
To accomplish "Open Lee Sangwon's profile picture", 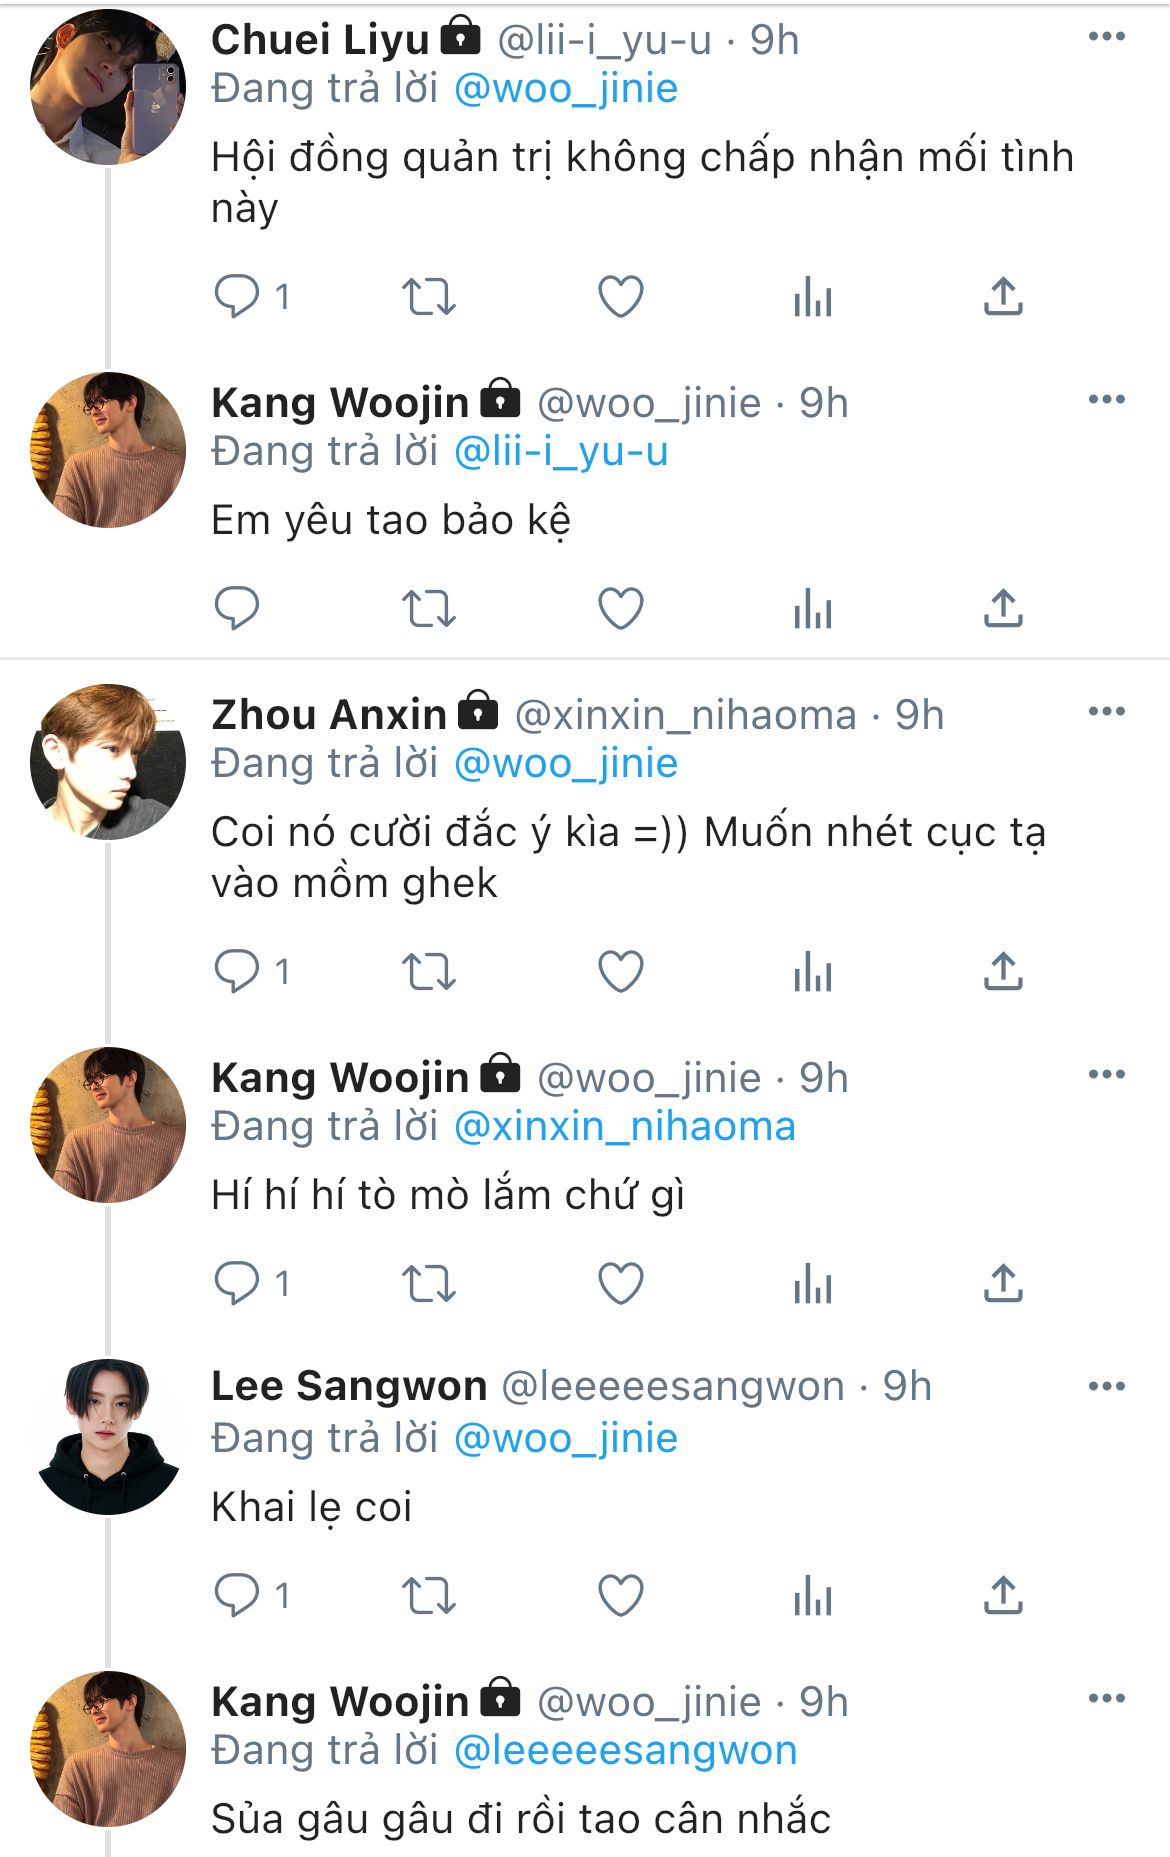I will tap(108, 1436).
